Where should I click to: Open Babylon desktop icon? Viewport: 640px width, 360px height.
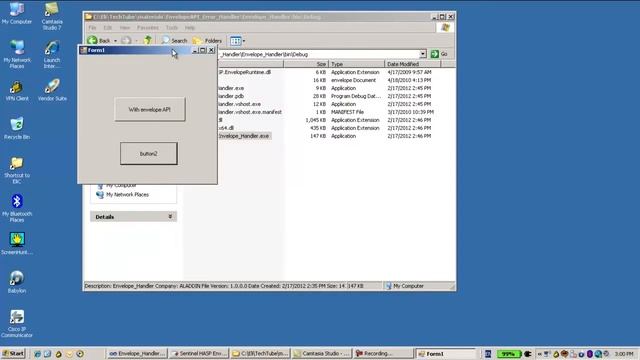[17, 282]
